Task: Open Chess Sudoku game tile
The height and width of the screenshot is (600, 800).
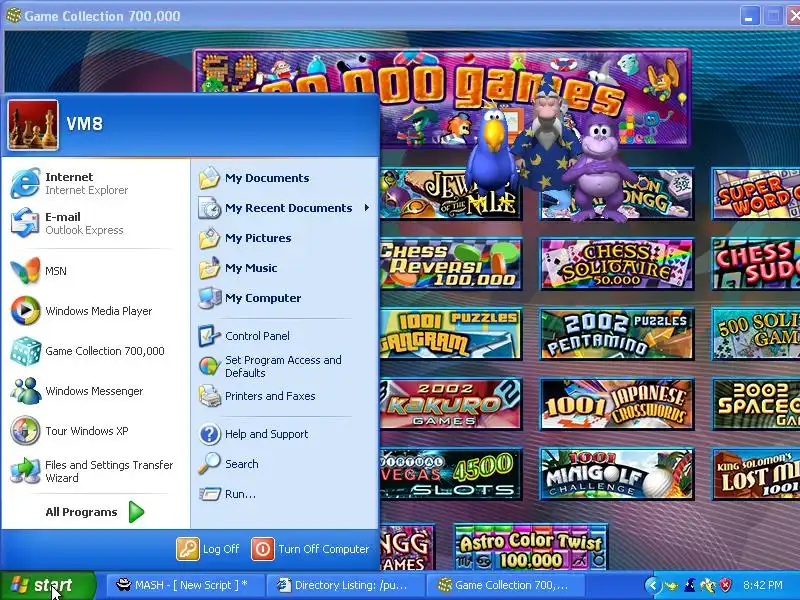Action: (756, 264)
